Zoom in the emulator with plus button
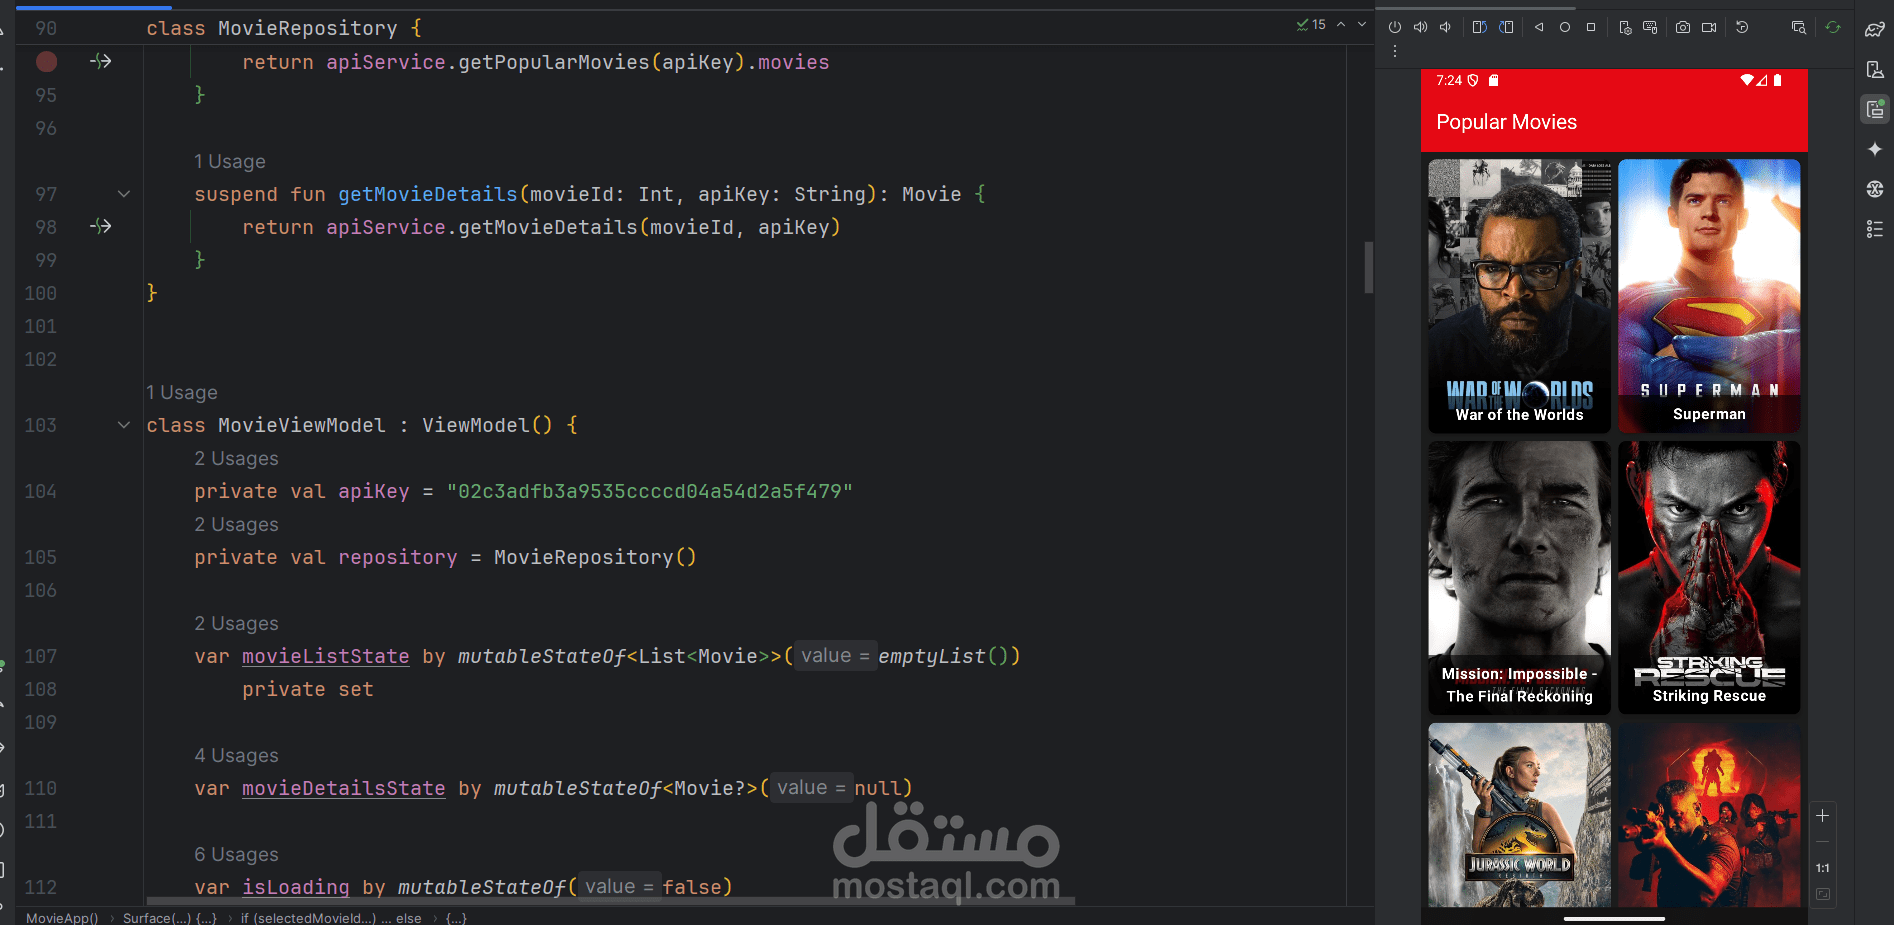Image resolution: width=1894 pixels, height=925 pixels. [1823, 816]
